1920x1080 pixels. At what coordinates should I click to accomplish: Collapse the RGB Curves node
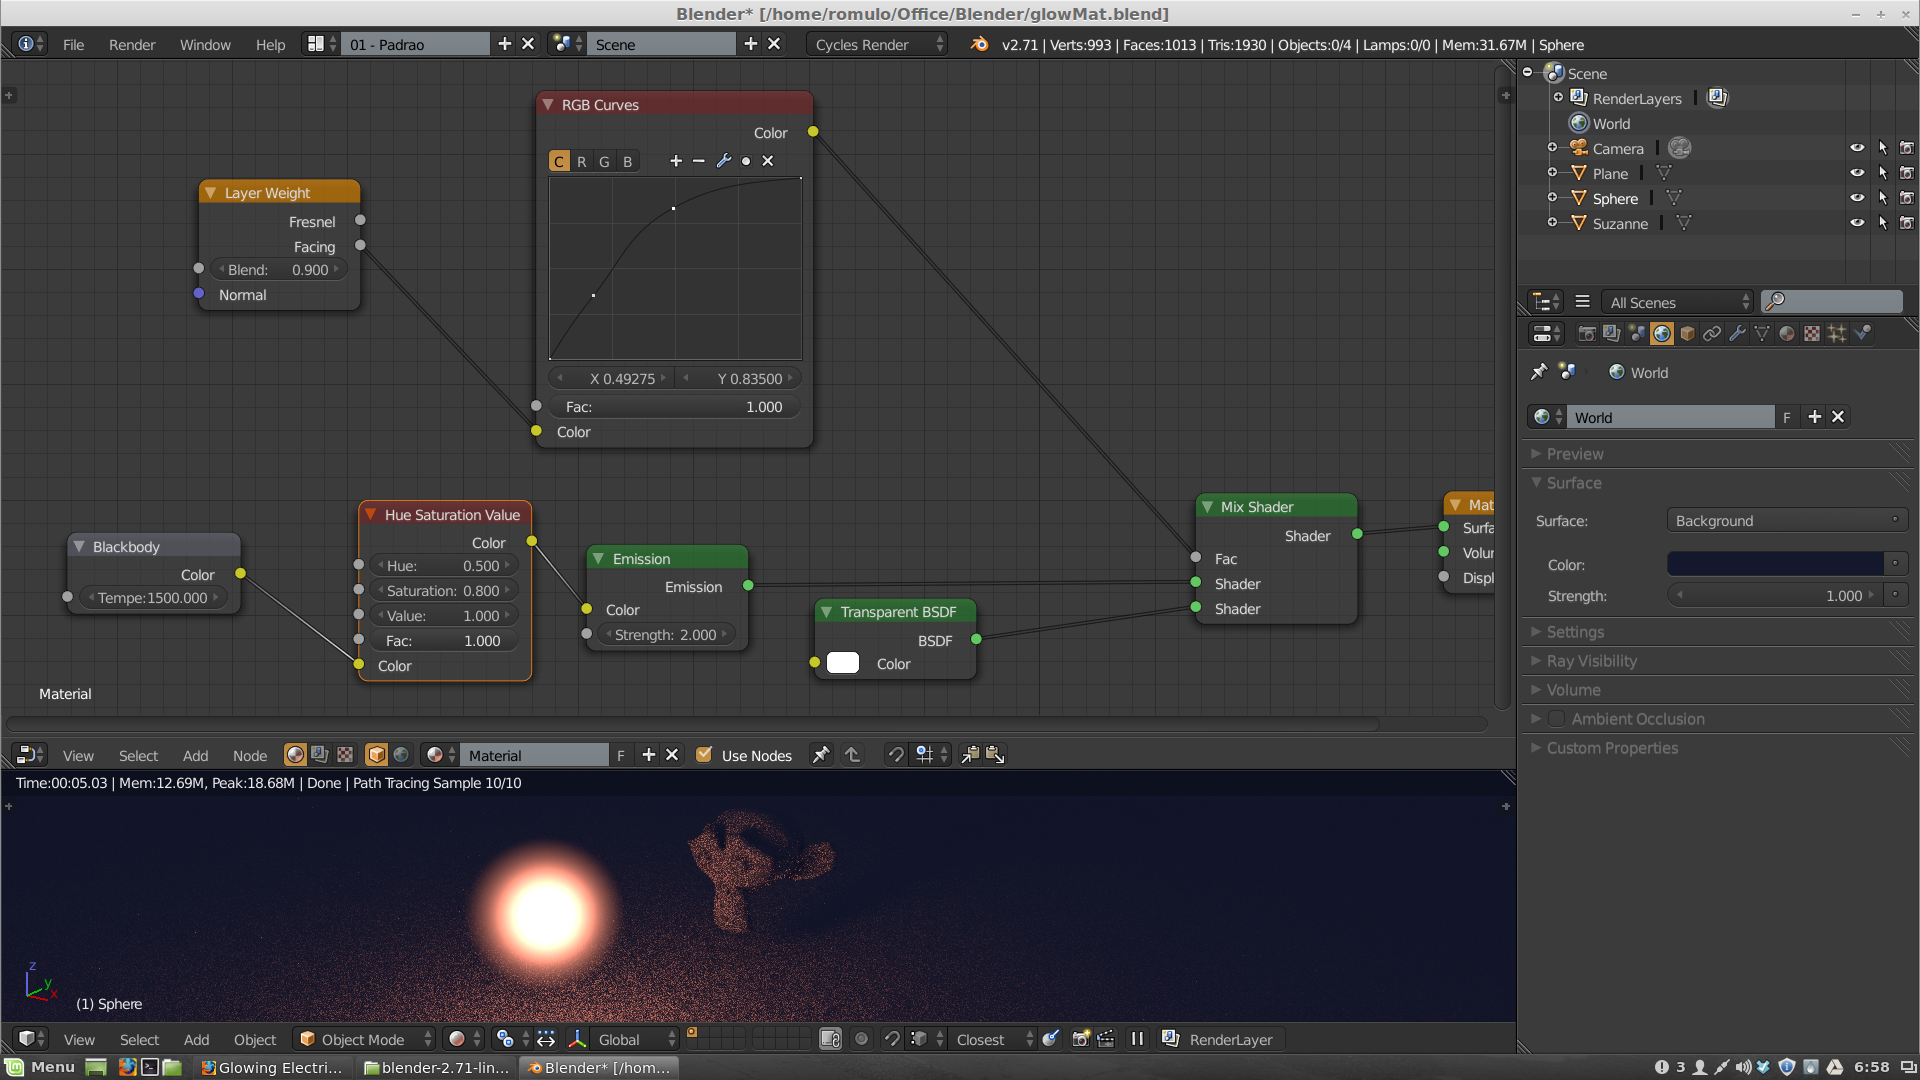(x=548, y=104)
